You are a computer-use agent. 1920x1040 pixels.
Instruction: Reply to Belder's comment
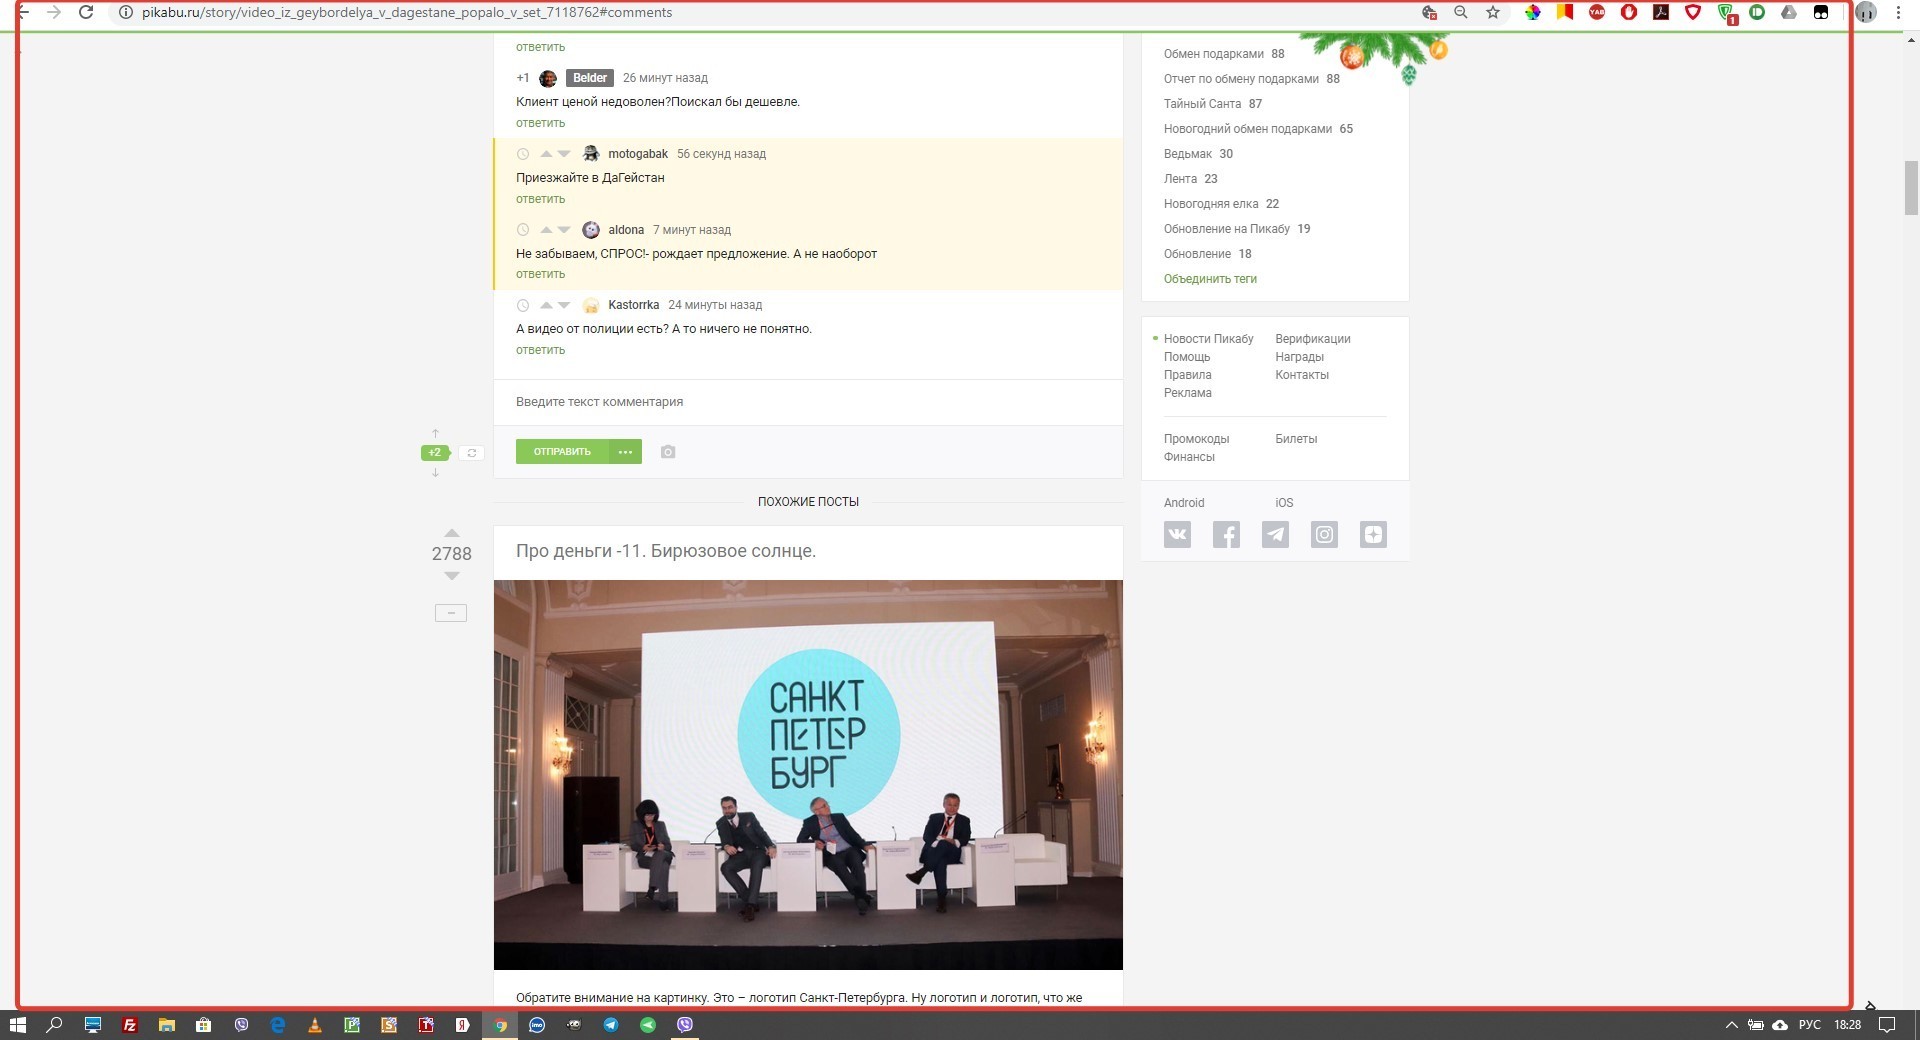(540, 123)
